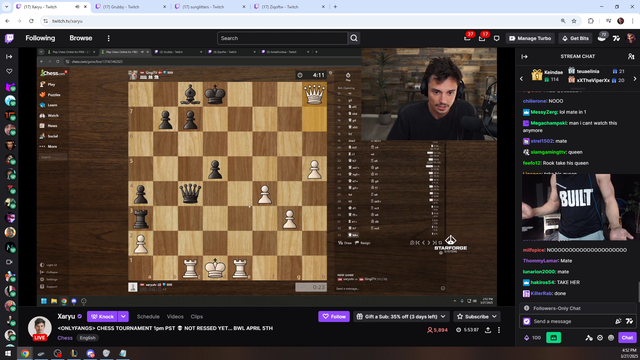The height and width of the screenshot is (360, 640).
Task: Open the Clips tab
Action: [197, 316]
